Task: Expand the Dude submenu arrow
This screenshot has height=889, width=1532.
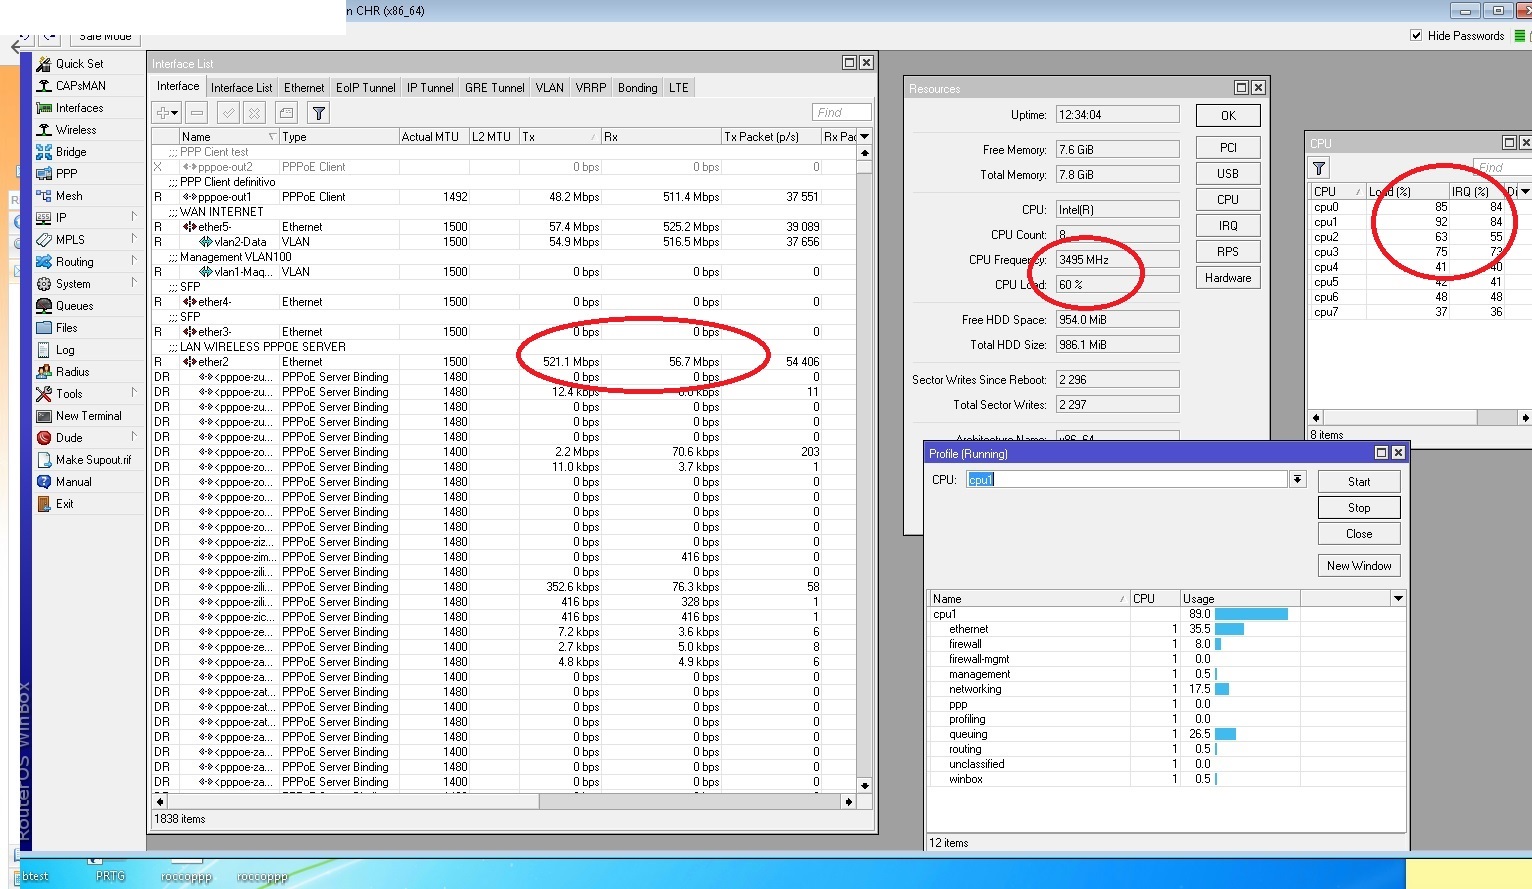Action: pyautogui.click(x=134, y=437)
